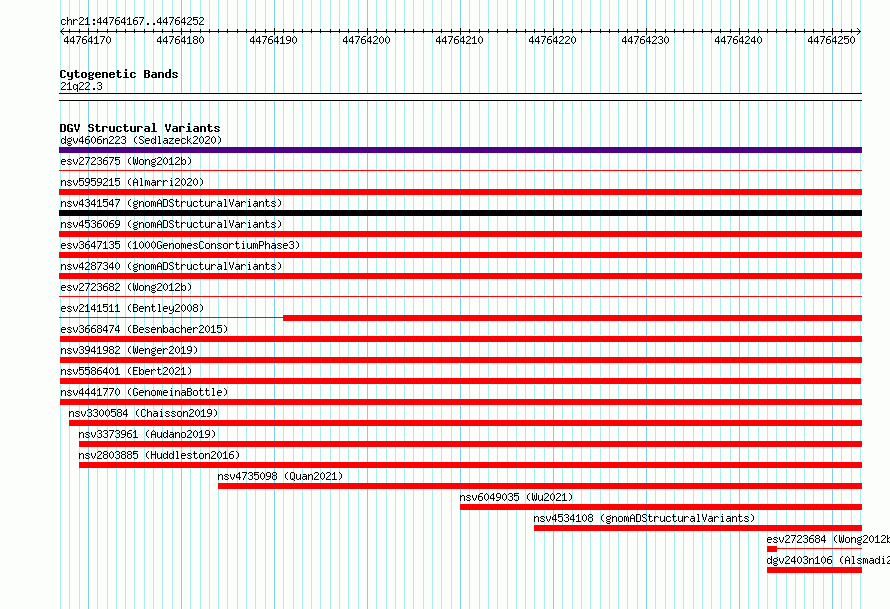Select the red nsv6049035 variant bar
This screenshot has height=609, width=890.
click(661, 507)
